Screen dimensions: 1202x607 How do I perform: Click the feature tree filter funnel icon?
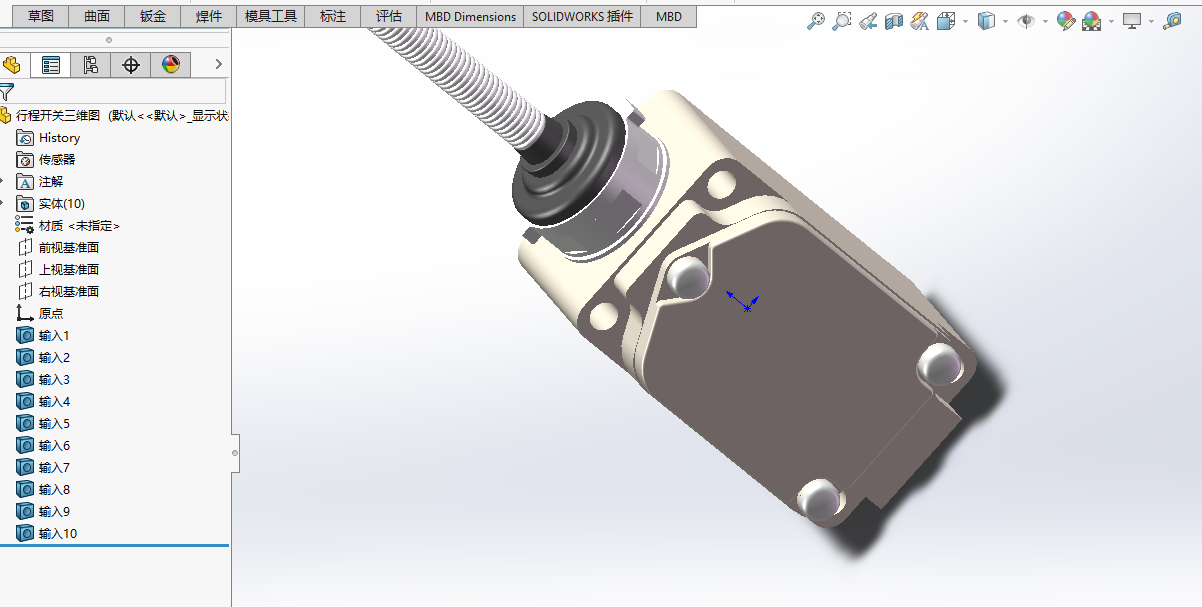[7, 92]
